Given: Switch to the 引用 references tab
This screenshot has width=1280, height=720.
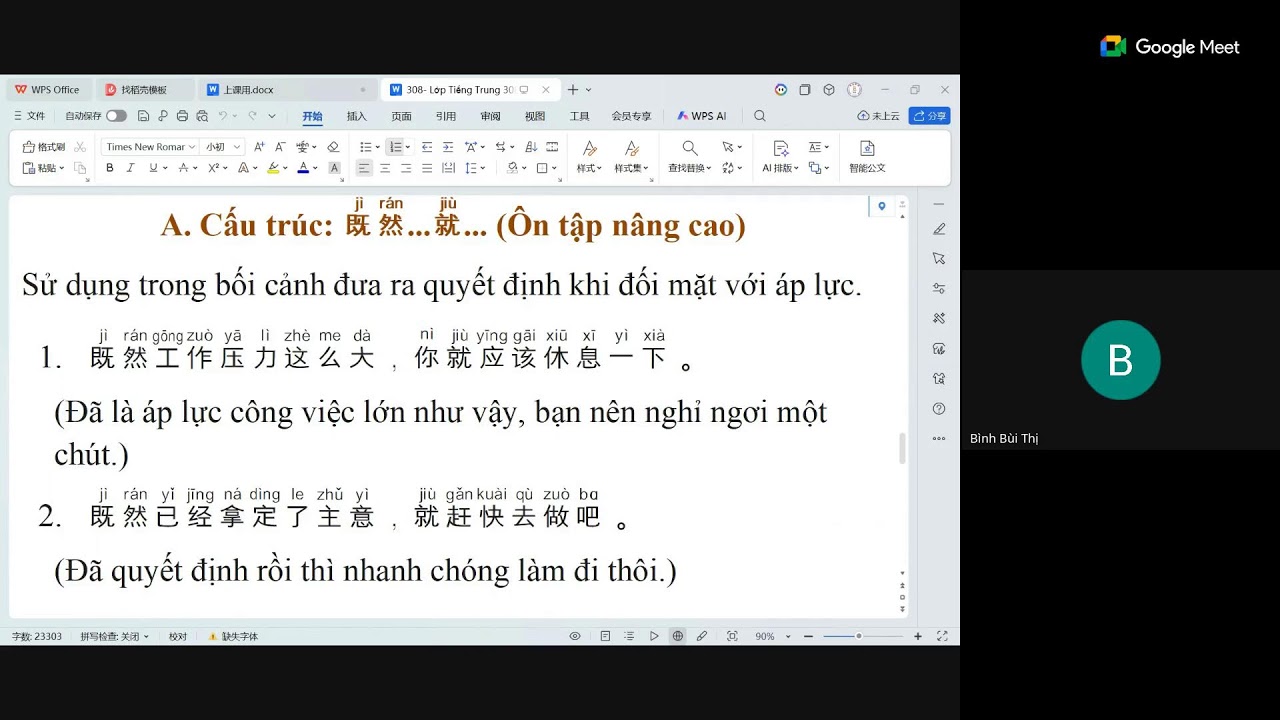Looking at the screenshot, I should 446,116.
